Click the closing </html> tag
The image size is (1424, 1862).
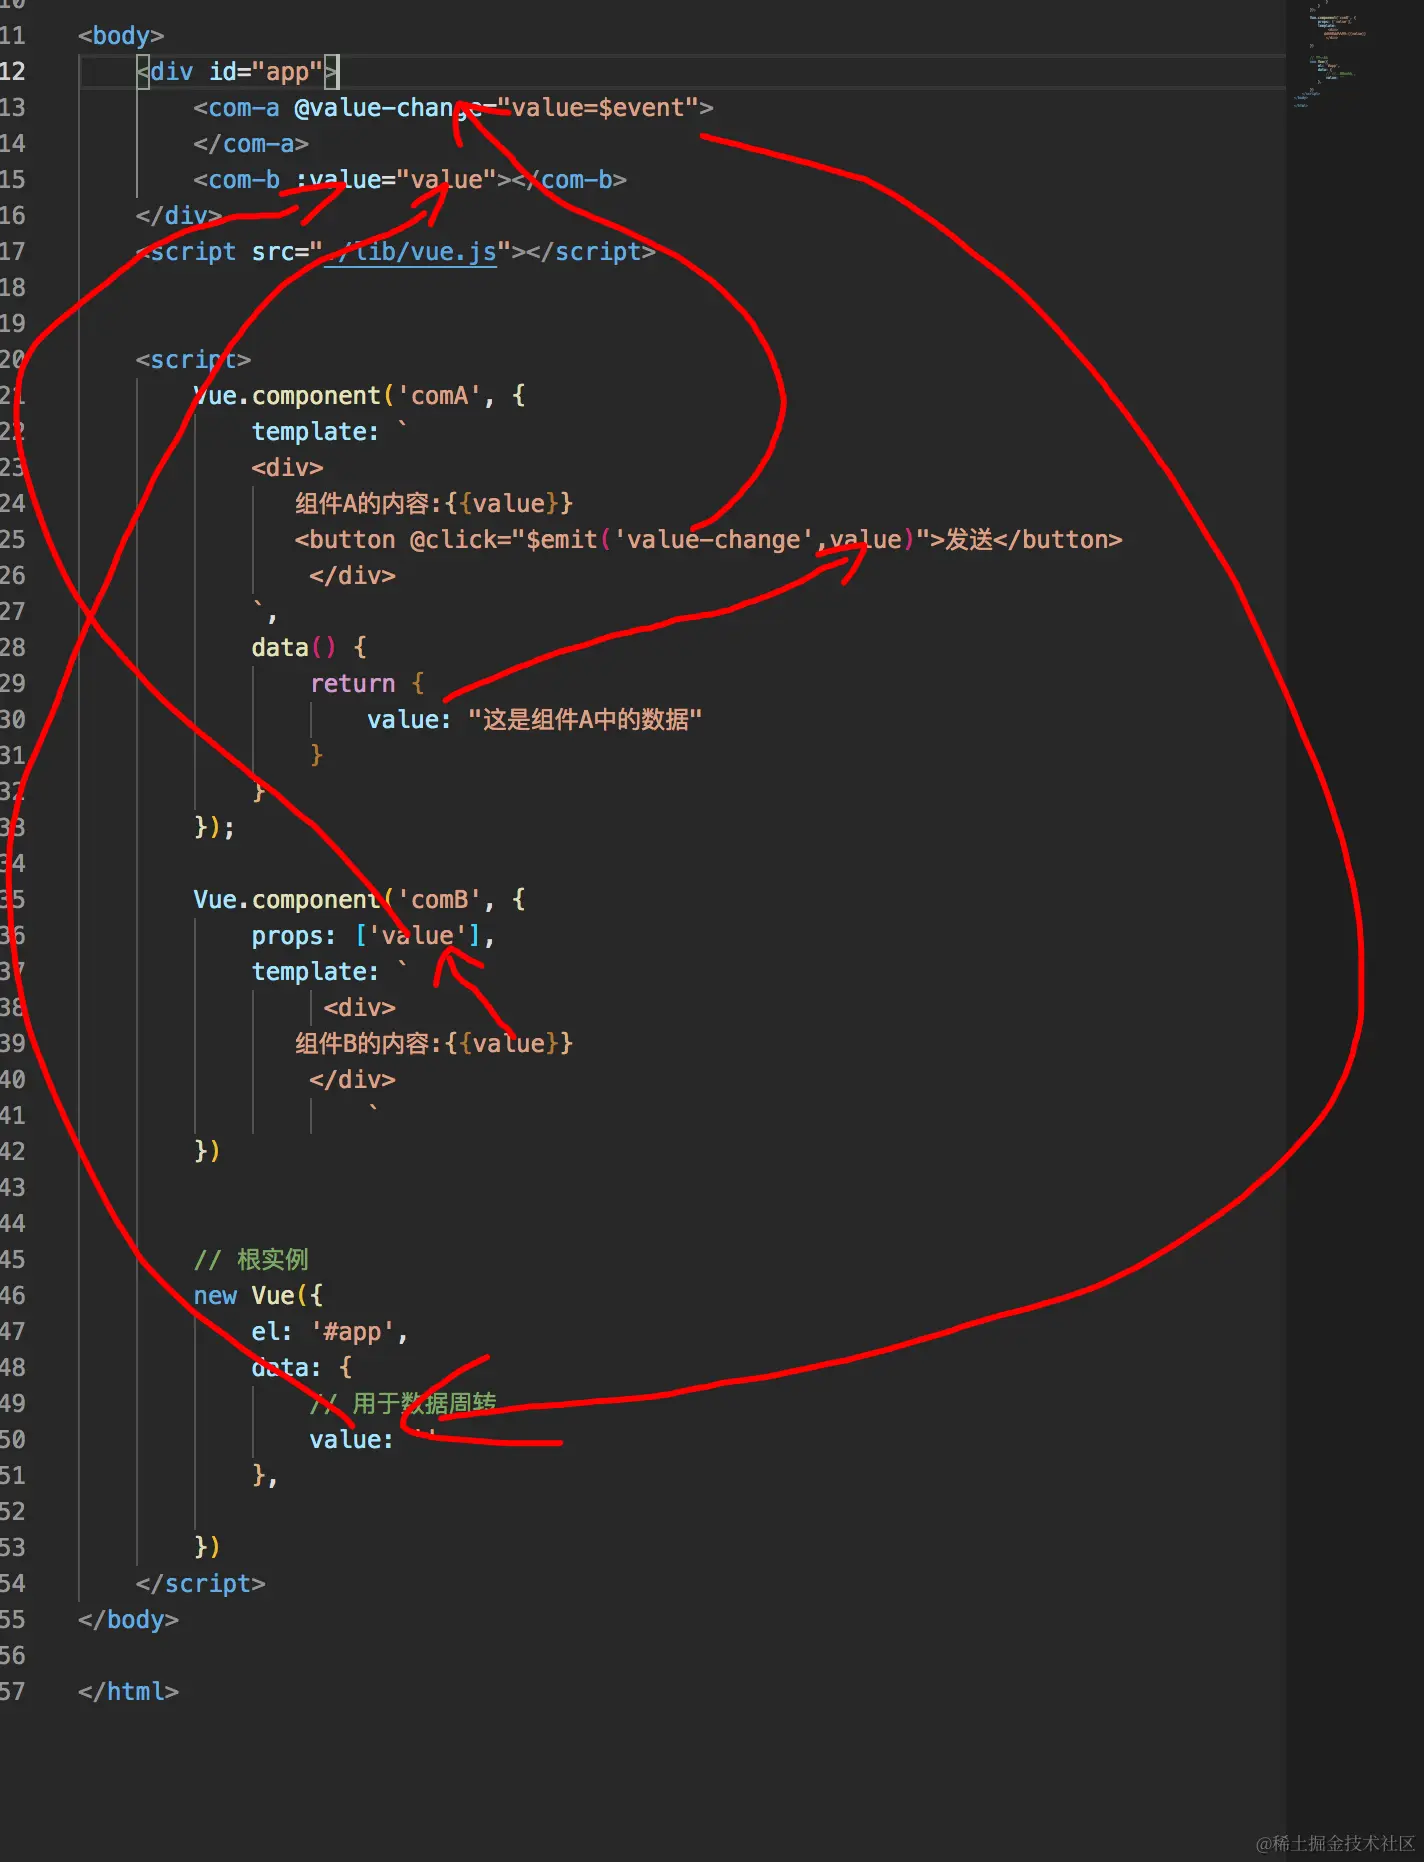[128, 1692]
